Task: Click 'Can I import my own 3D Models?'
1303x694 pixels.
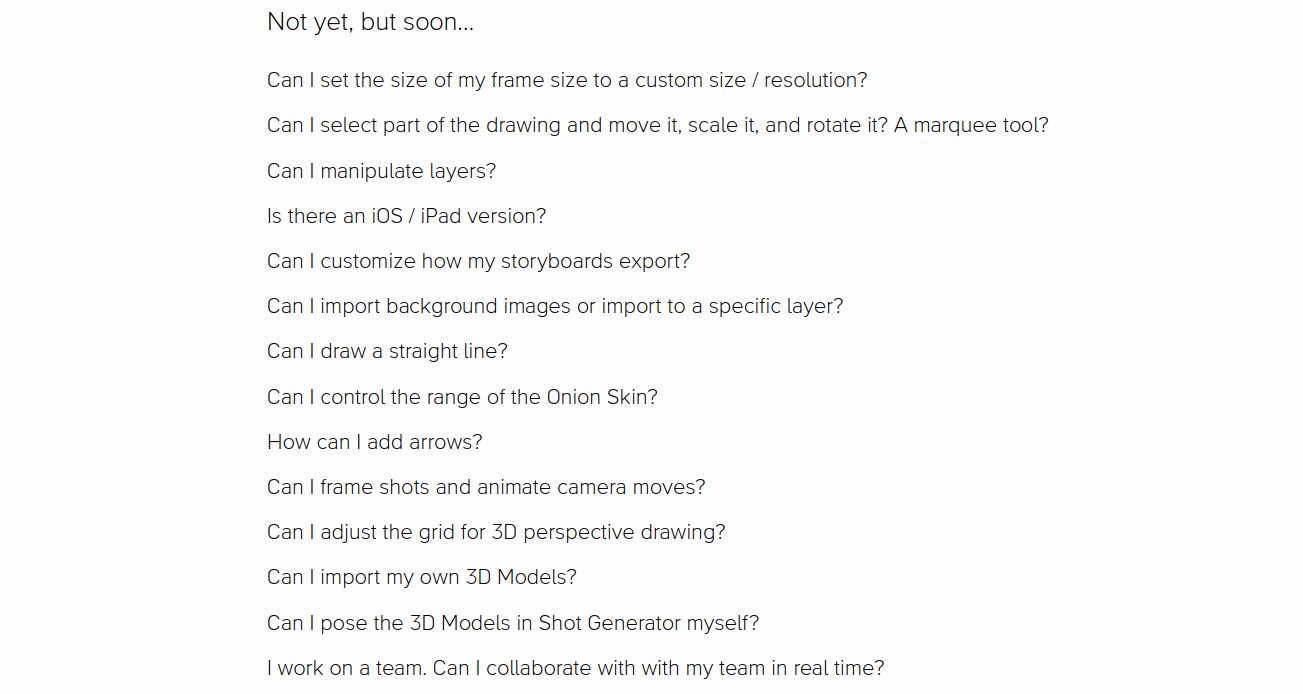Action: [x=422, y=577]
